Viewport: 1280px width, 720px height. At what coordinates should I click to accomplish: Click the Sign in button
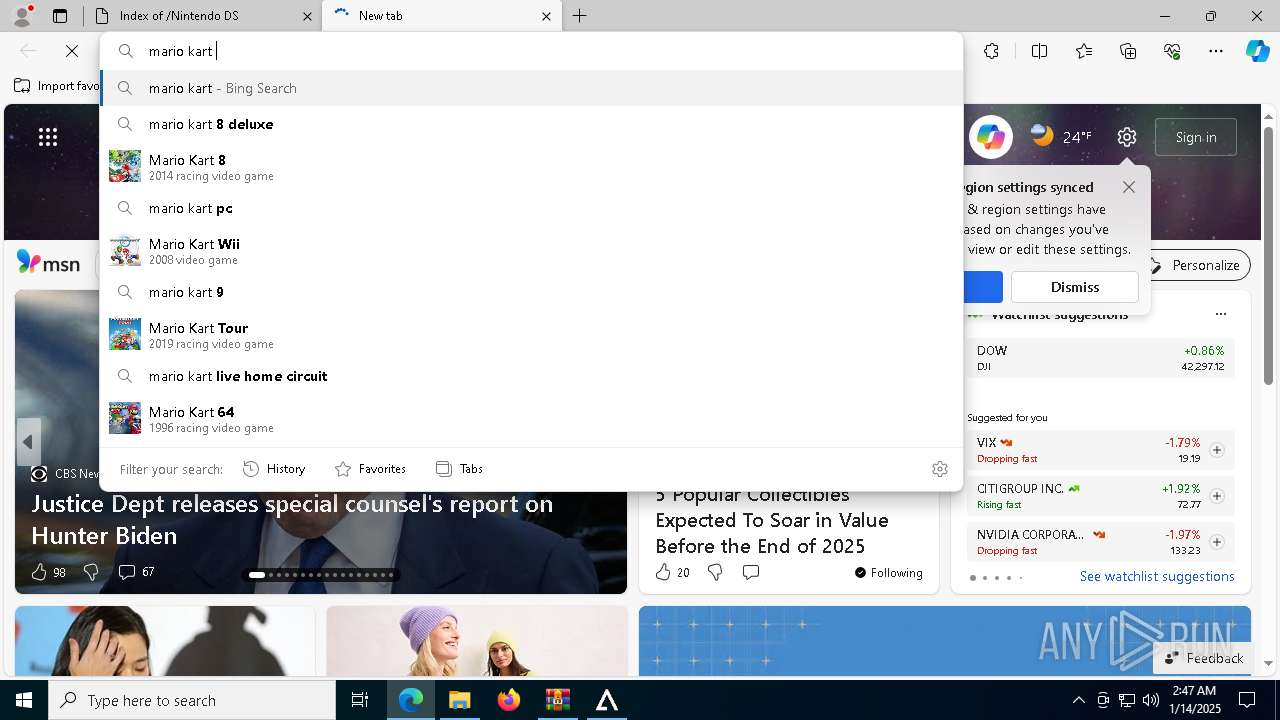point(1196,137)
